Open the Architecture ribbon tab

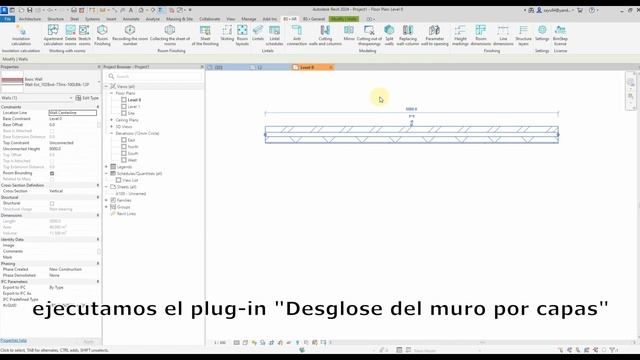[30, 19]
